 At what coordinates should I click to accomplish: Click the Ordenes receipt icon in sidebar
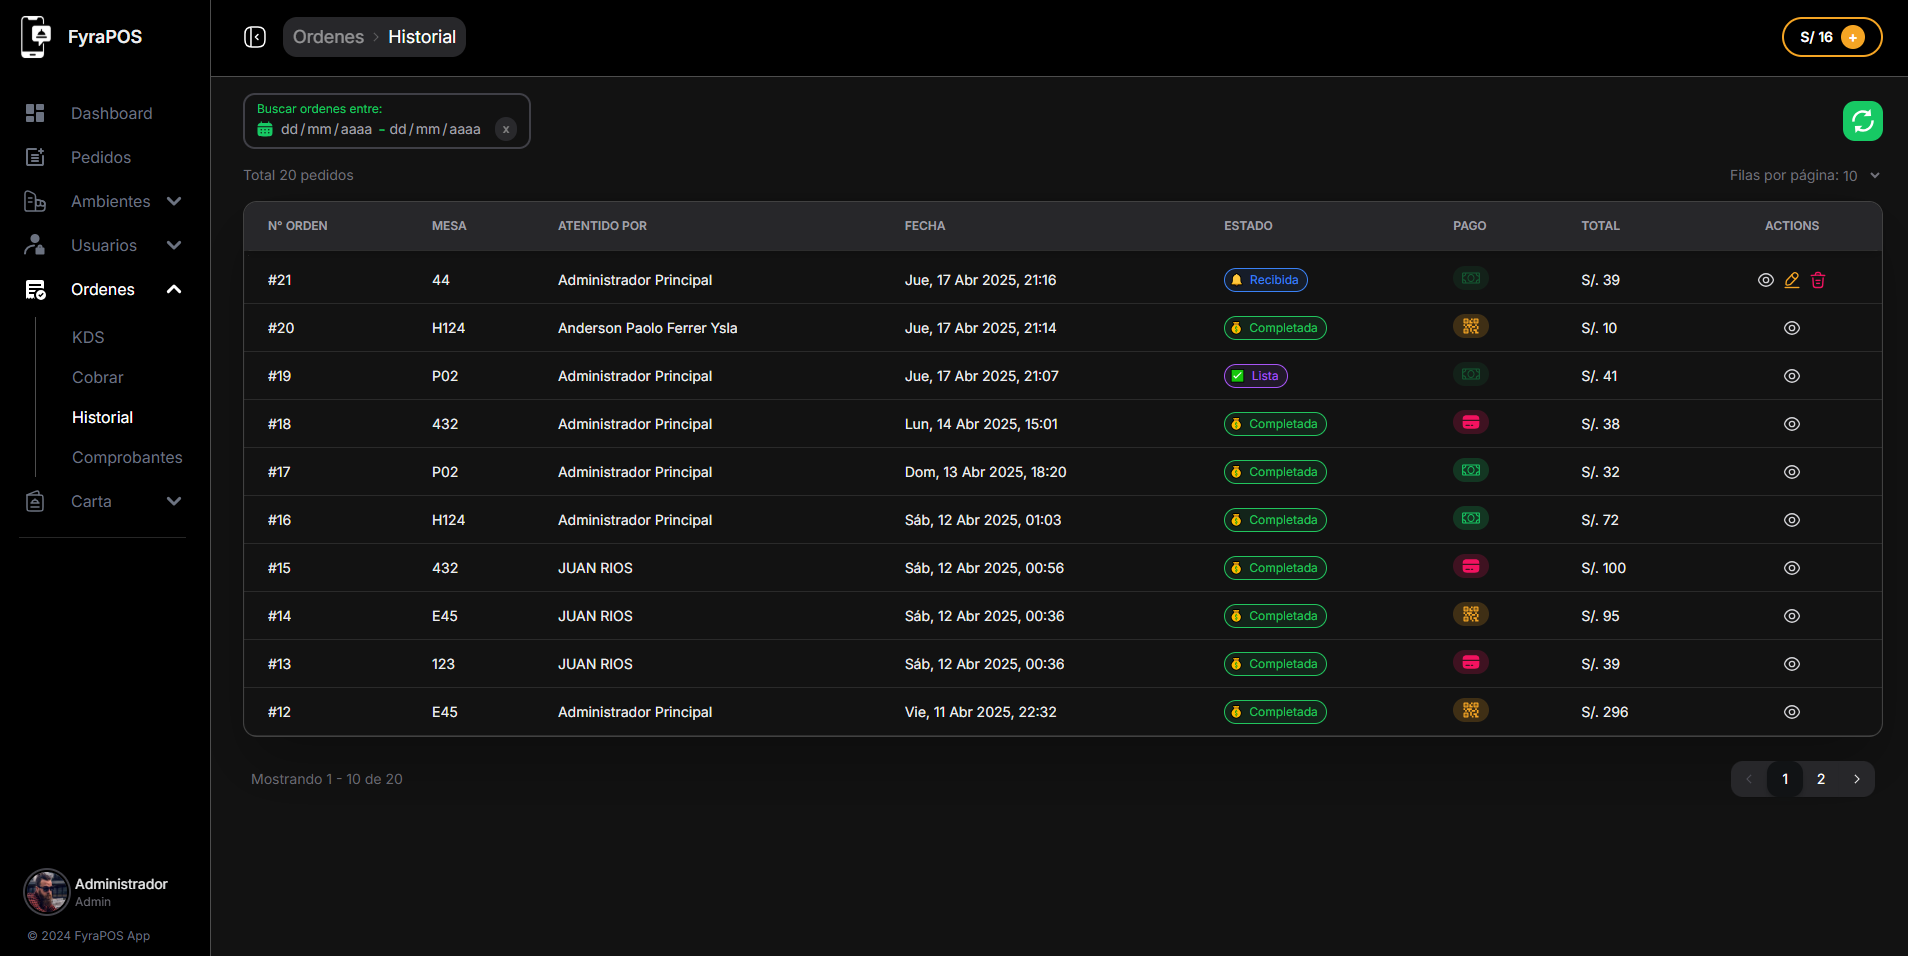pyautogui.click(x=35, y=289)
